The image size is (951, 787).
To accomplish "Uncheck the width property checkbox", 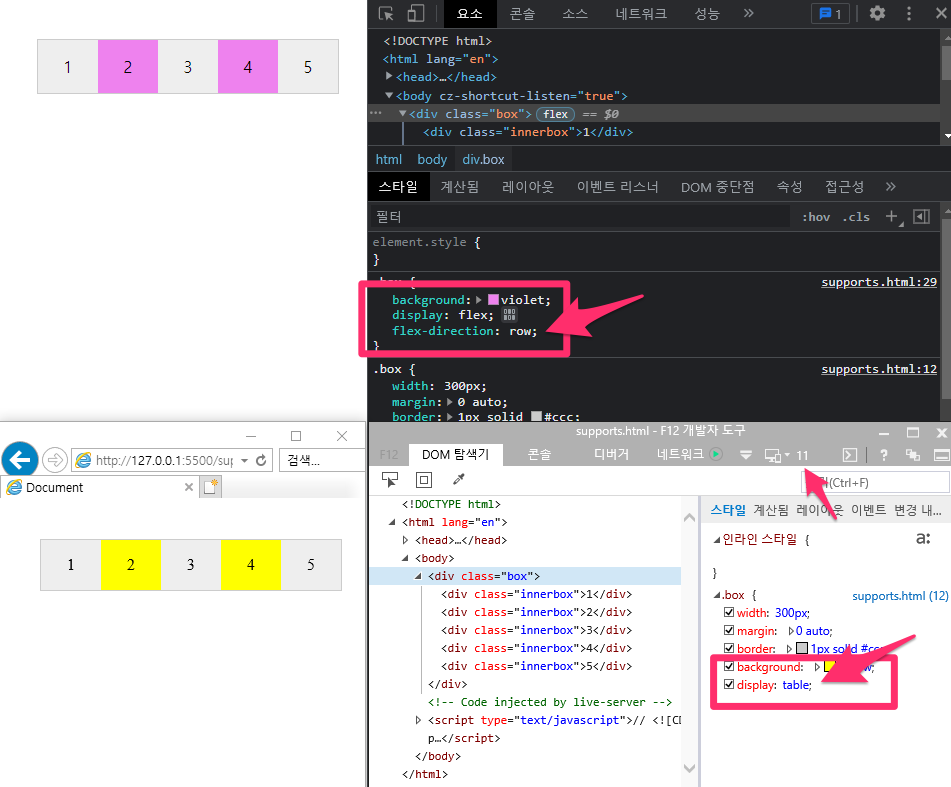I will [729, 612].
